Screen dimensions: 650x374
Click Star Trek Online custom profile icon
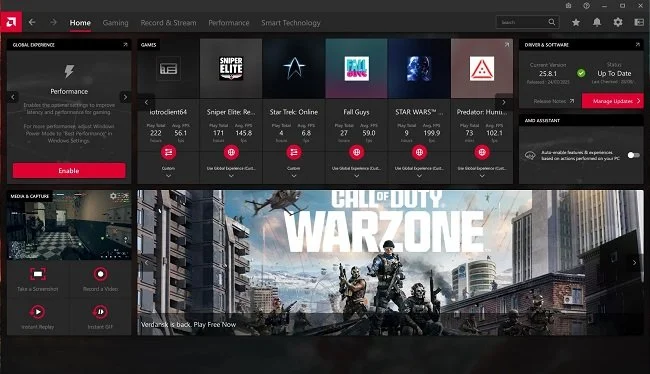tap(293, 152)
